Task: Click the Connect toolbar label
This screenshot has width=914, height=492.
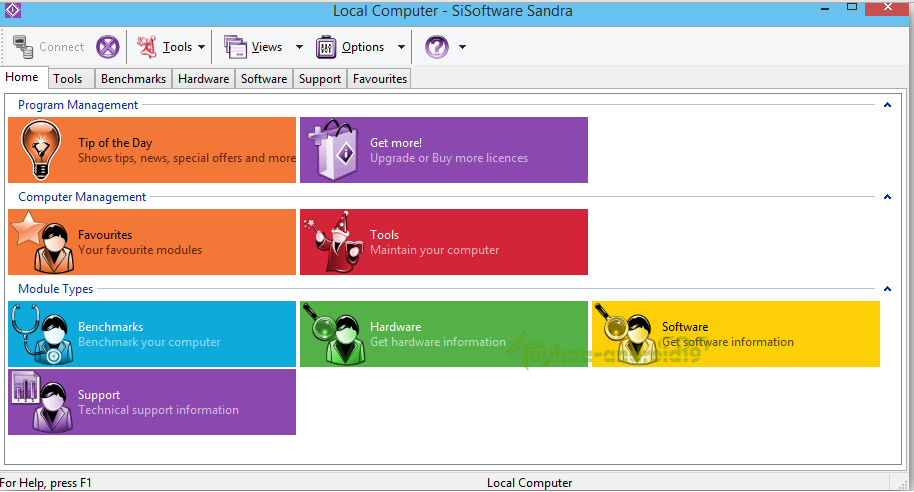Action: 62,47
